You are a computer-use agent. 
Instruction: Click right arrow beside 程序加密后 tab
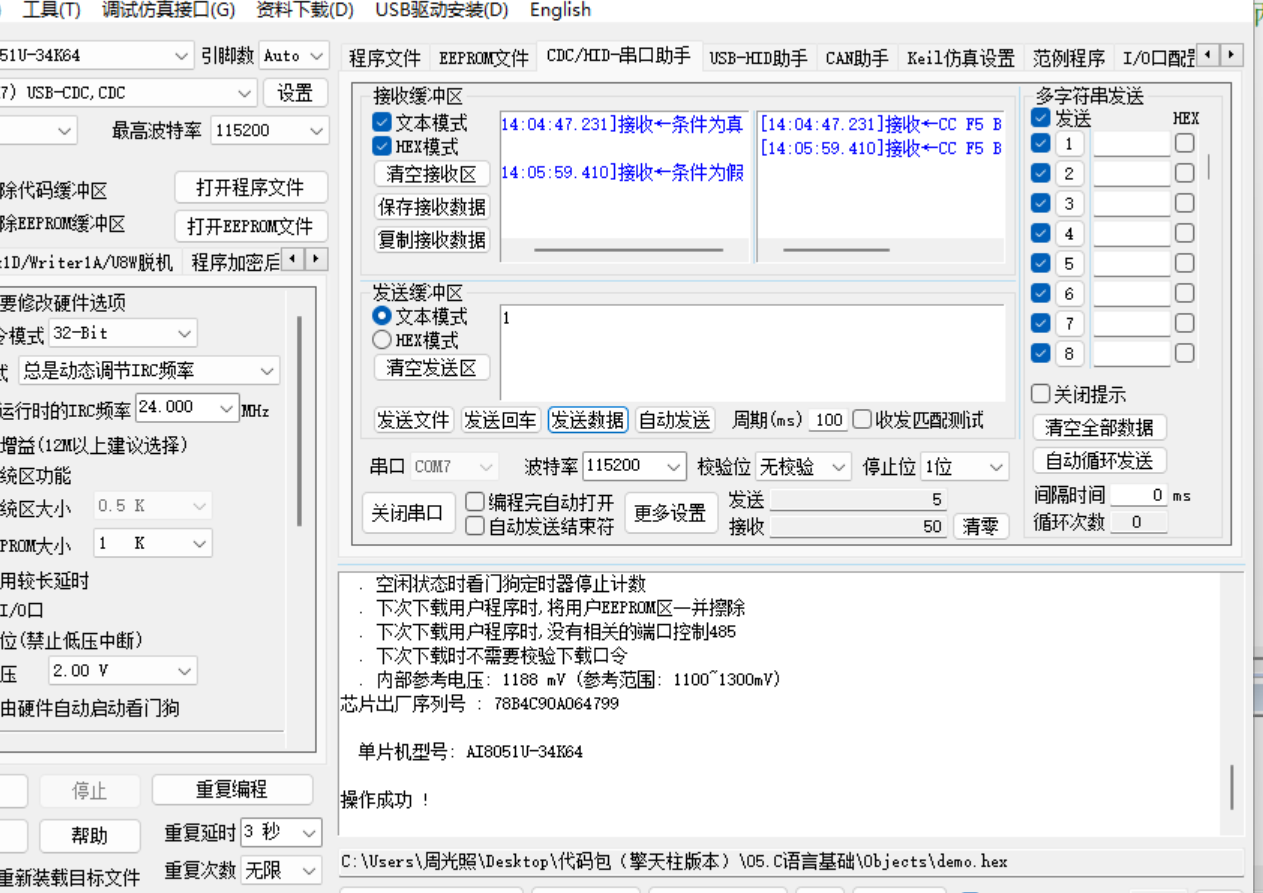coord(316,260)
